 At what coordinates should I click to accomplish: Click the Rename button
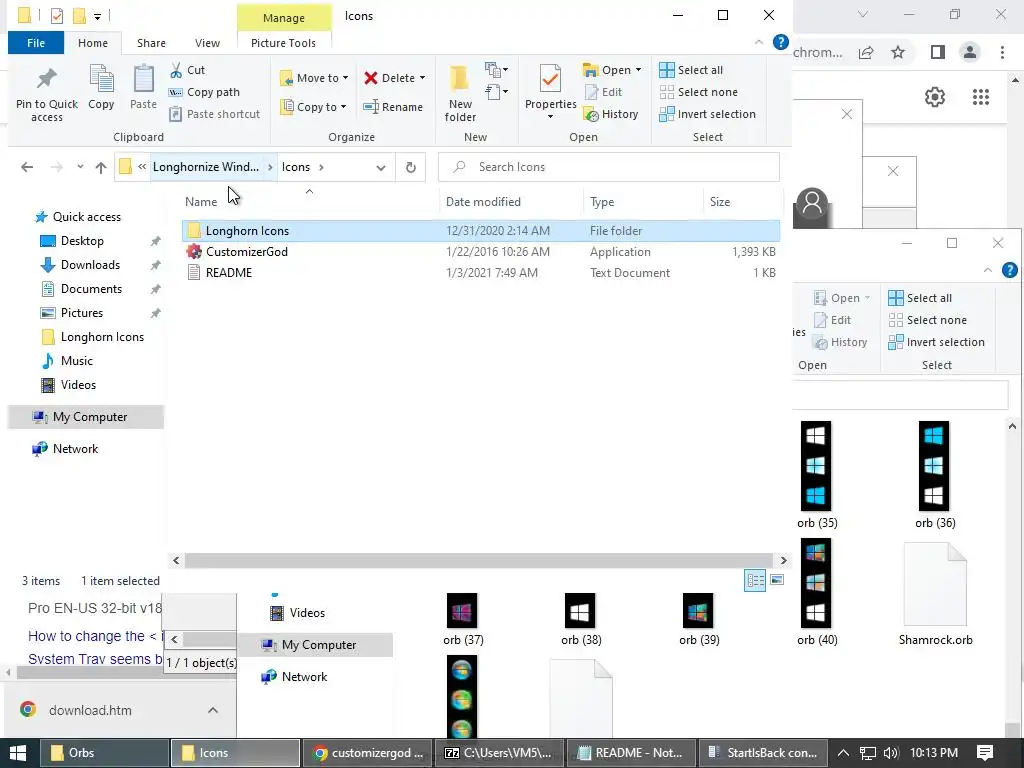click(x=393, y=107)
